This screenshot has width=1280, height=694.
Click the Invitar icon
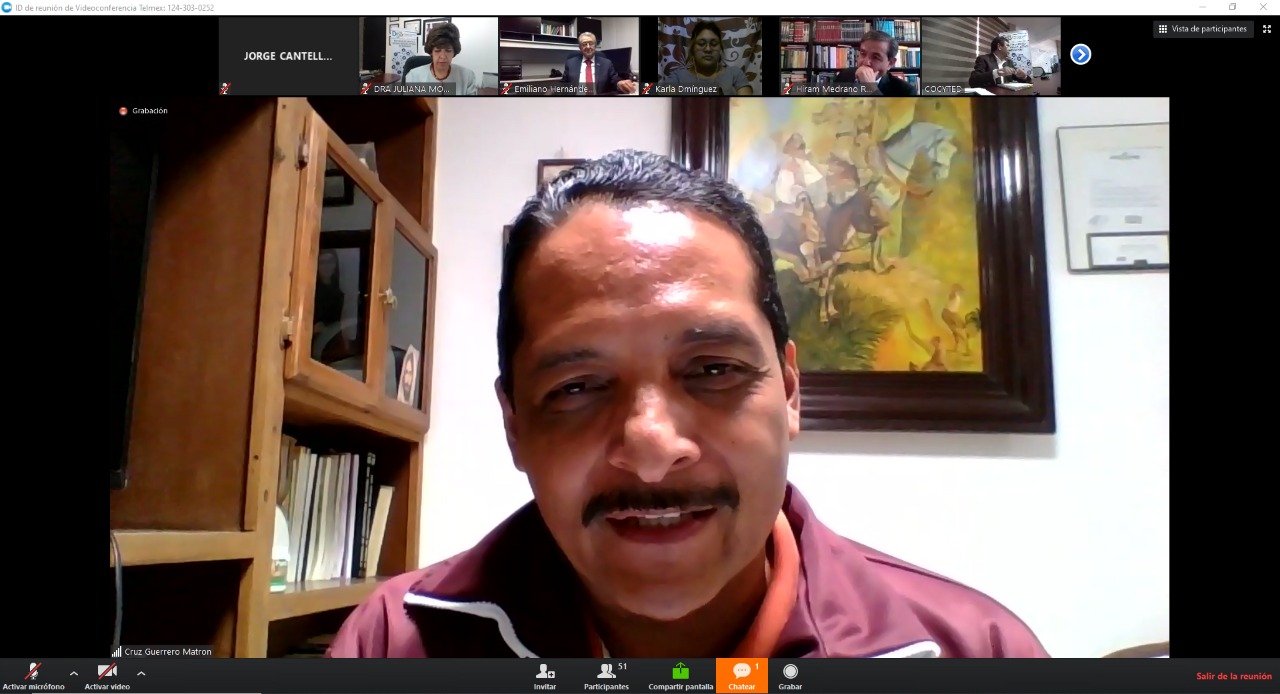click(545, 671)
